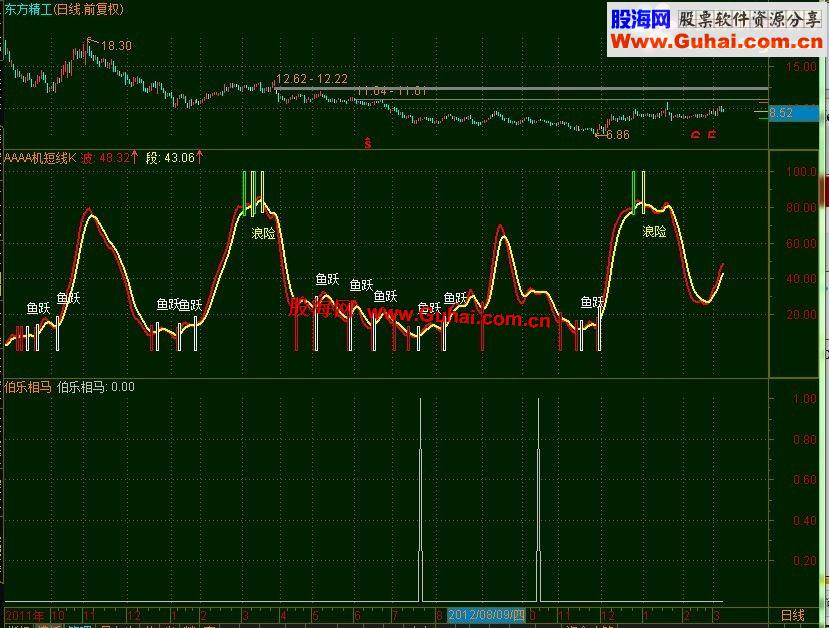Click the 6.86 low price arrow marker
Viewport: 829px width, 628px height.
coord(612,135)
